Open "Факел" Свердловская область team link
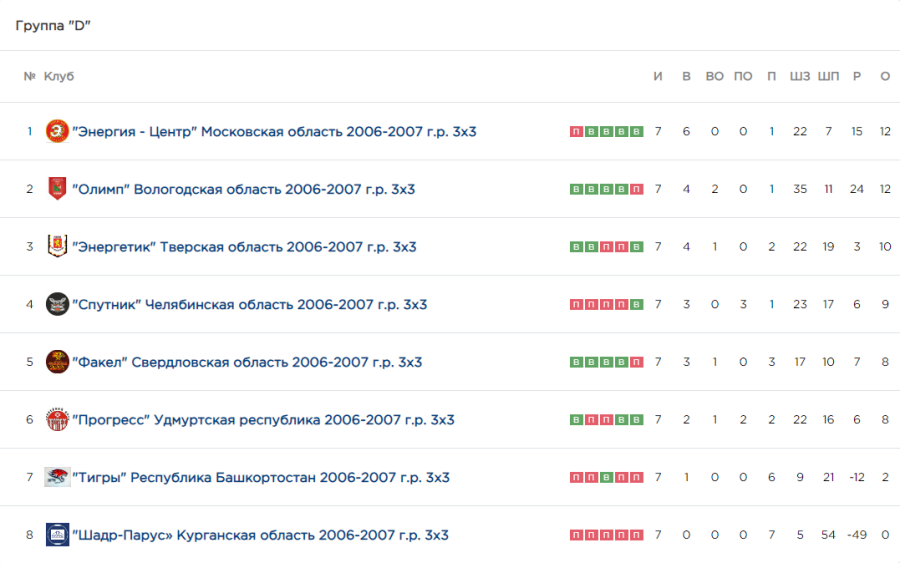Image resolution: width=900 pixels, height=563 pixels. pyautogui.click(x=247, y=362)
